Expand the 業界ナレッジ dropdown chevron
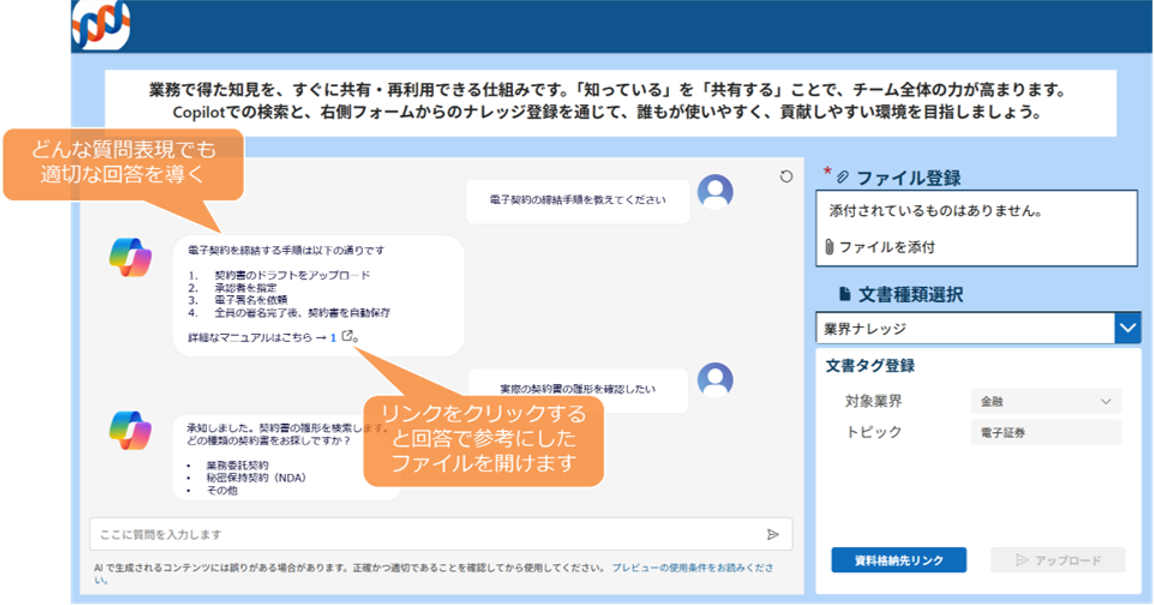This screenshot has width=1154, height=605. (x=1127, y=328)
